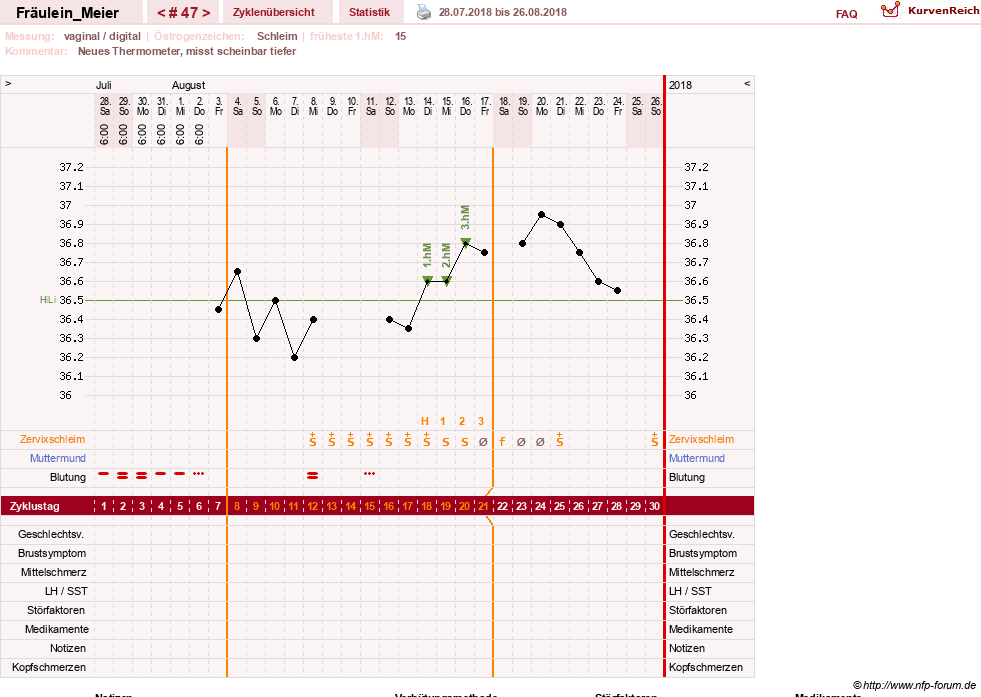Select cycle day 21 in the Zyklustag bar
Viewport: 981px width, 697px height.
[x=484, y=506]
